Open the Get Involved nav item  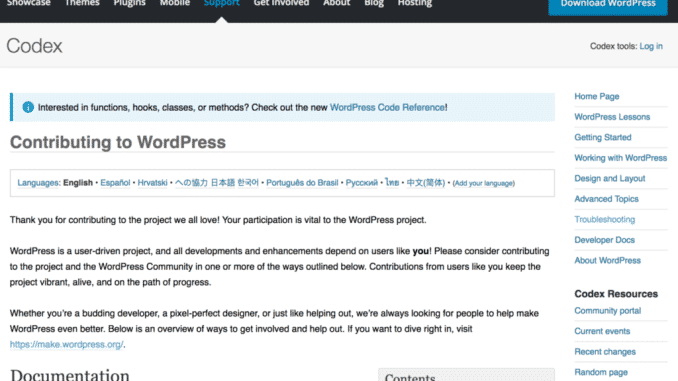tap(281, 3)
